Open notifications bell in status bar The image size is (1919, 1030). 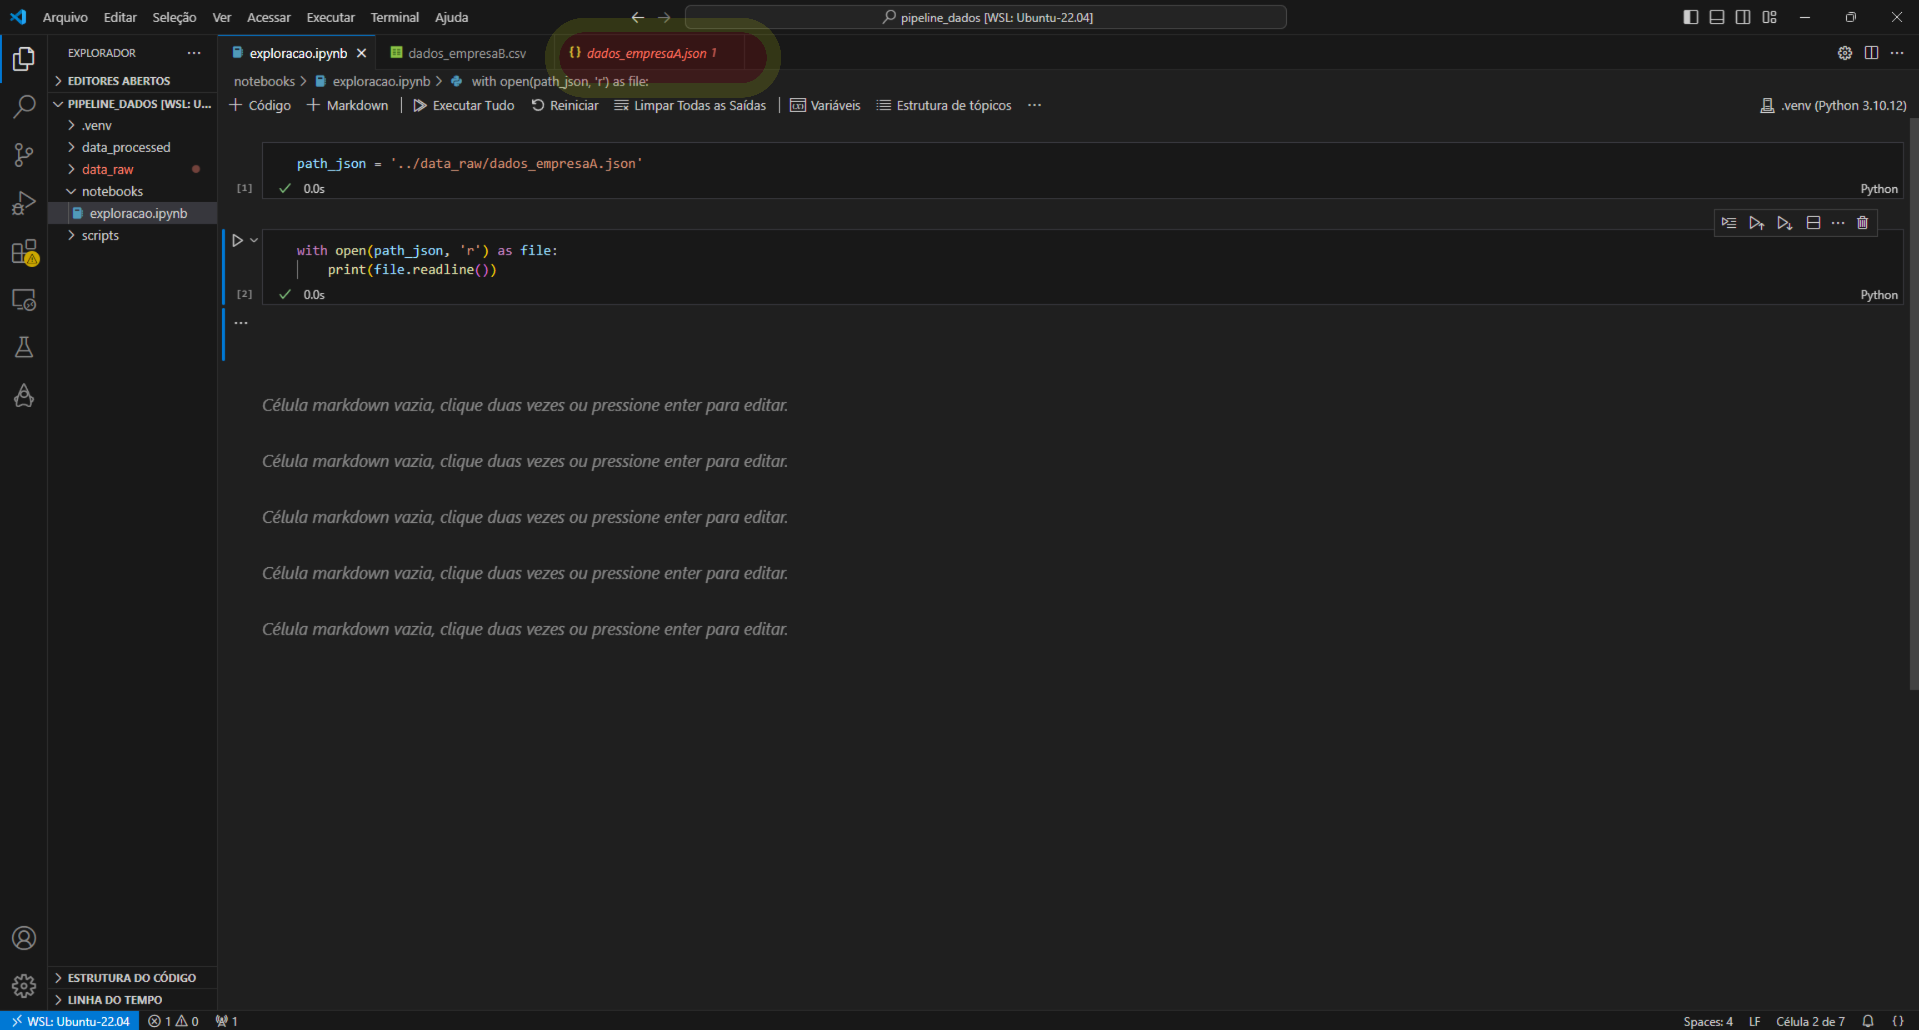tap(1868, 1021)
